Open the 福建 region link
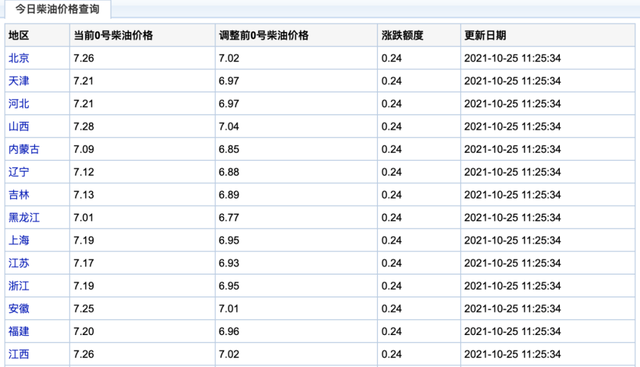The width and height of the screenshot is (640, 367). coord(19,331)
